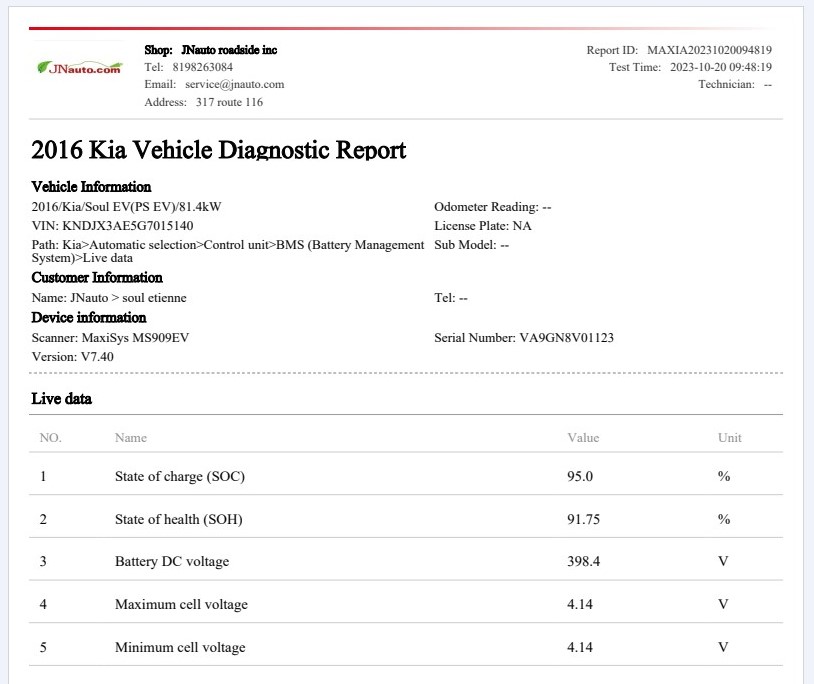Click the % unit in the SOC row
The width and height of the screenshot is (814, 684).
(724, 476)
